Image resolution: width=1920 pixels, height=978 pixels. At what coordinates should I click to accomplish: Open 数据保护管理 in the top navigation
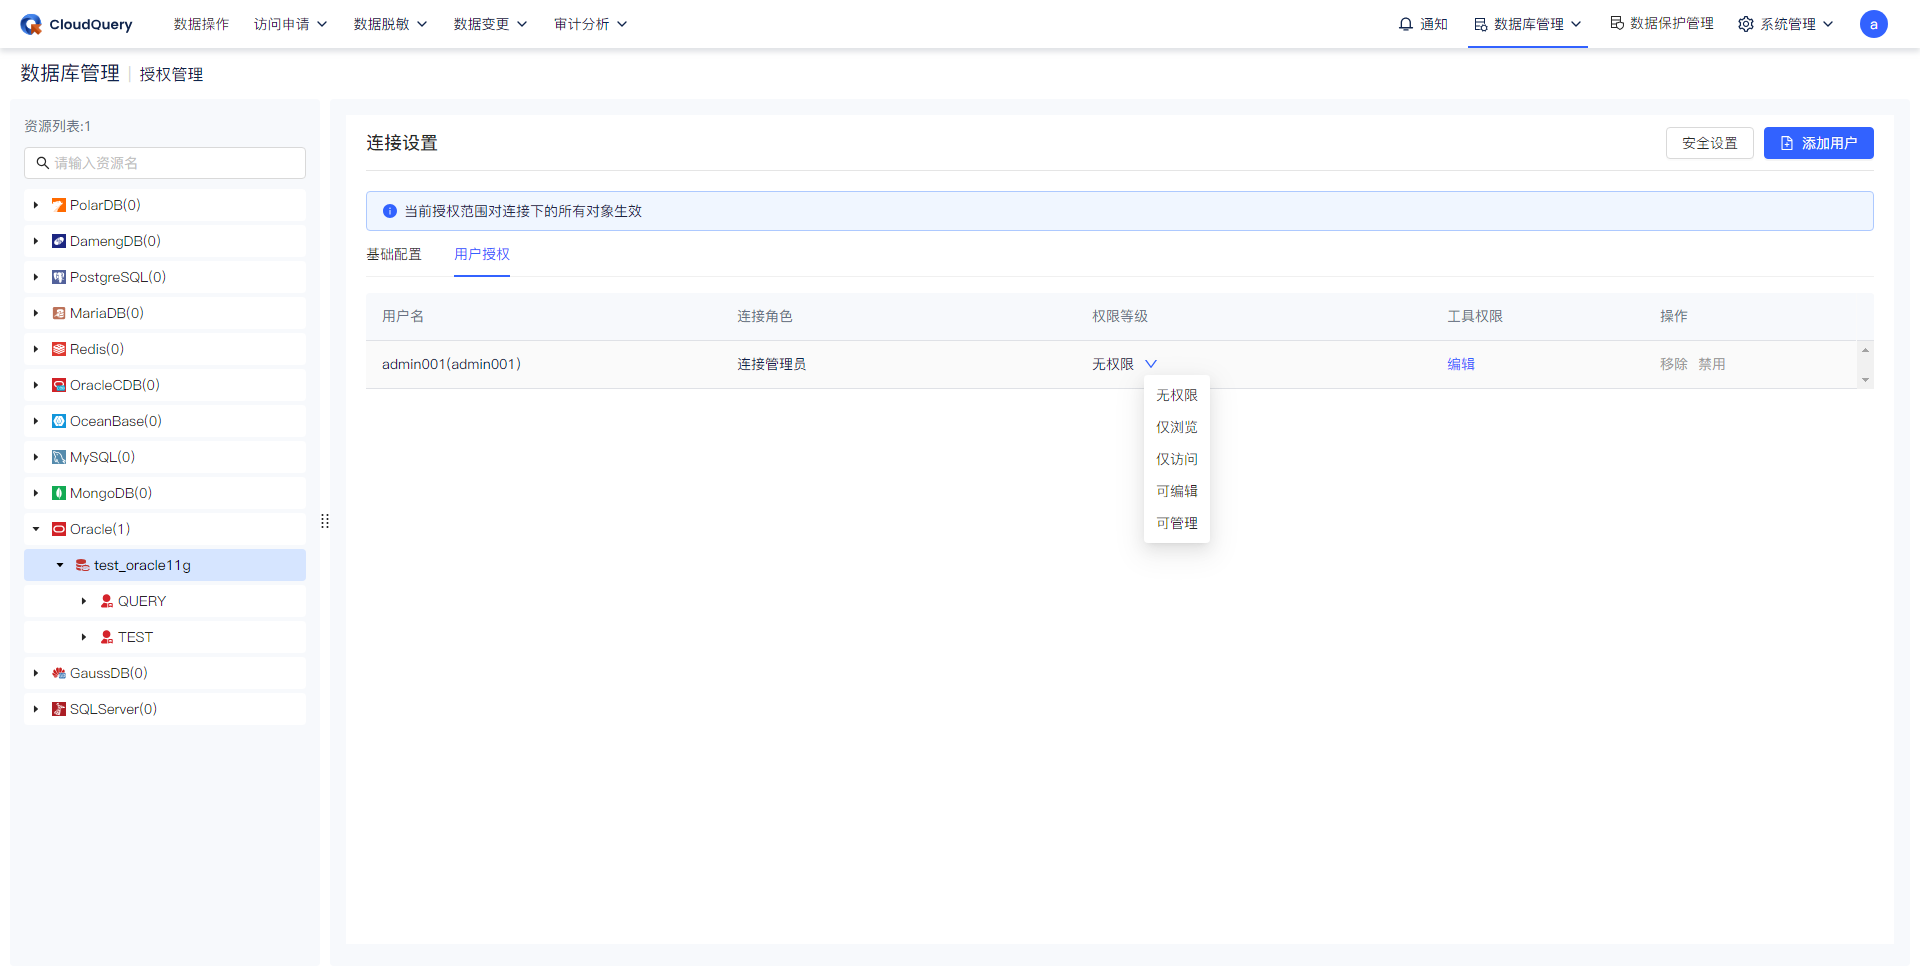1662,23
